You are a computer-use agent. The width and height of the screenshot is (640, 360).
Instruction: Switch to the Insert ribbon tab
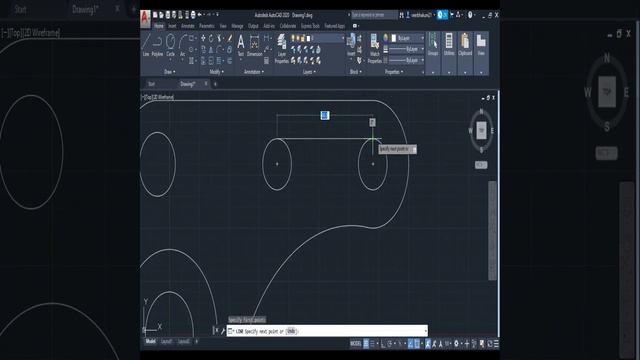click(x=172, y=26)
